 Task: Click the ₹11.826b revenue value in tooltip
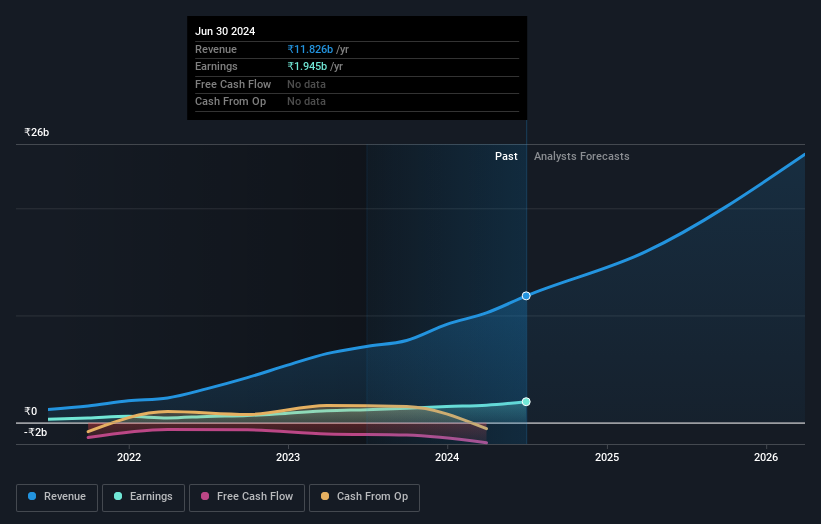(310, 49)
